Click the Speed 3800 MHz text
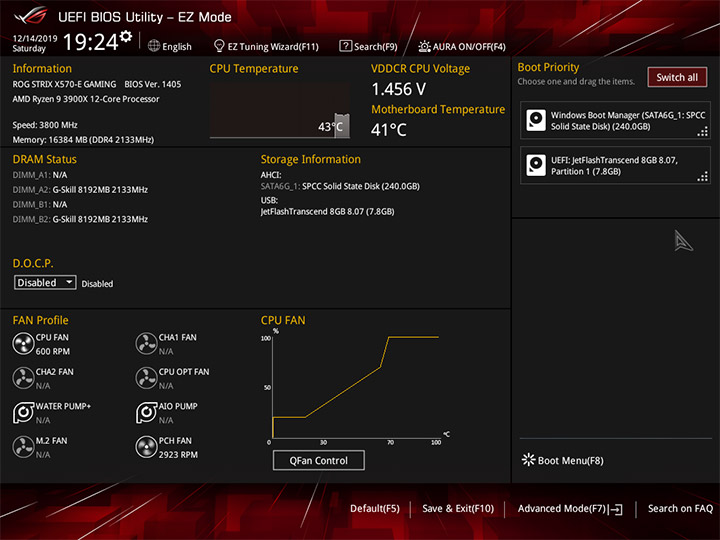The image size is (720, 540). pyautogui.click(x=45, y=125)
